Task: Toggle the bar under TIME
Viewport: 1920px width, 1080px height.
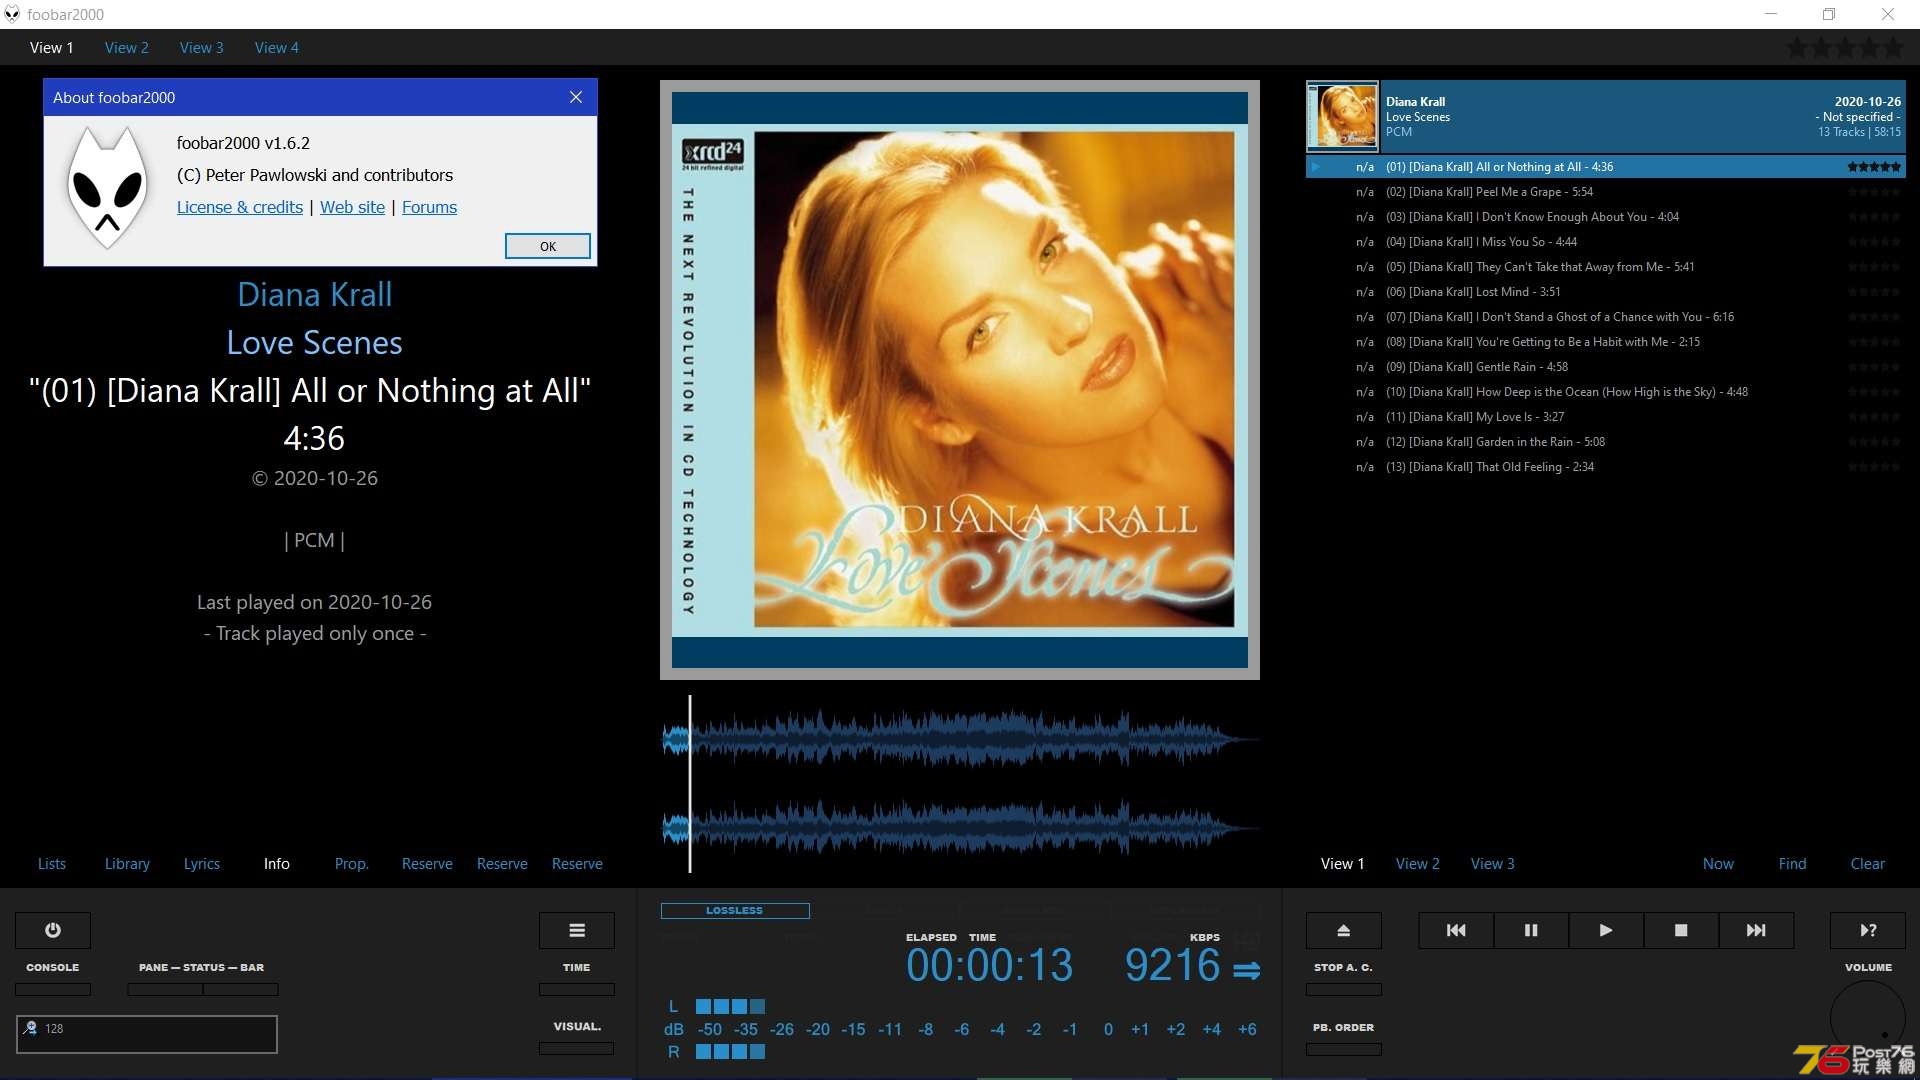Action: (x=577, y=989)
